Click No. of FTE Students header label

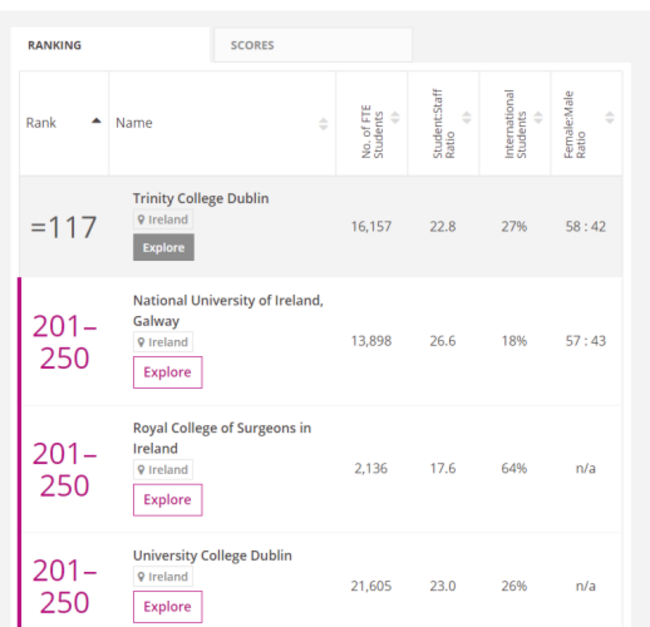point(372,132)
